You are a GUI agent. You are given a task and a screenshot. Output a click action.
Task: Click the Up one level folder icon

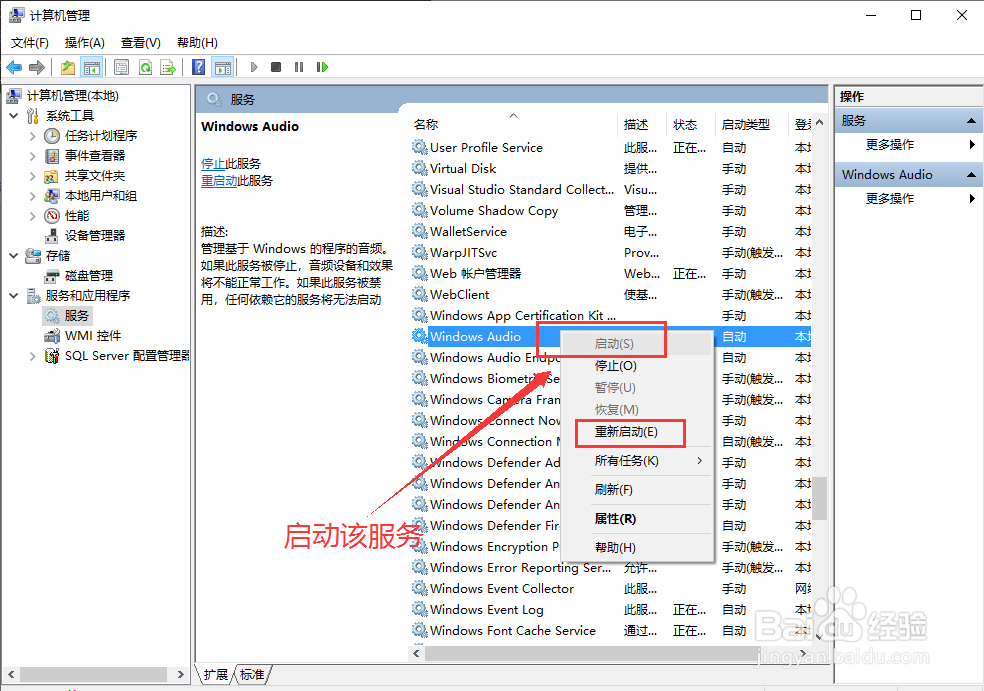(68, 67)
